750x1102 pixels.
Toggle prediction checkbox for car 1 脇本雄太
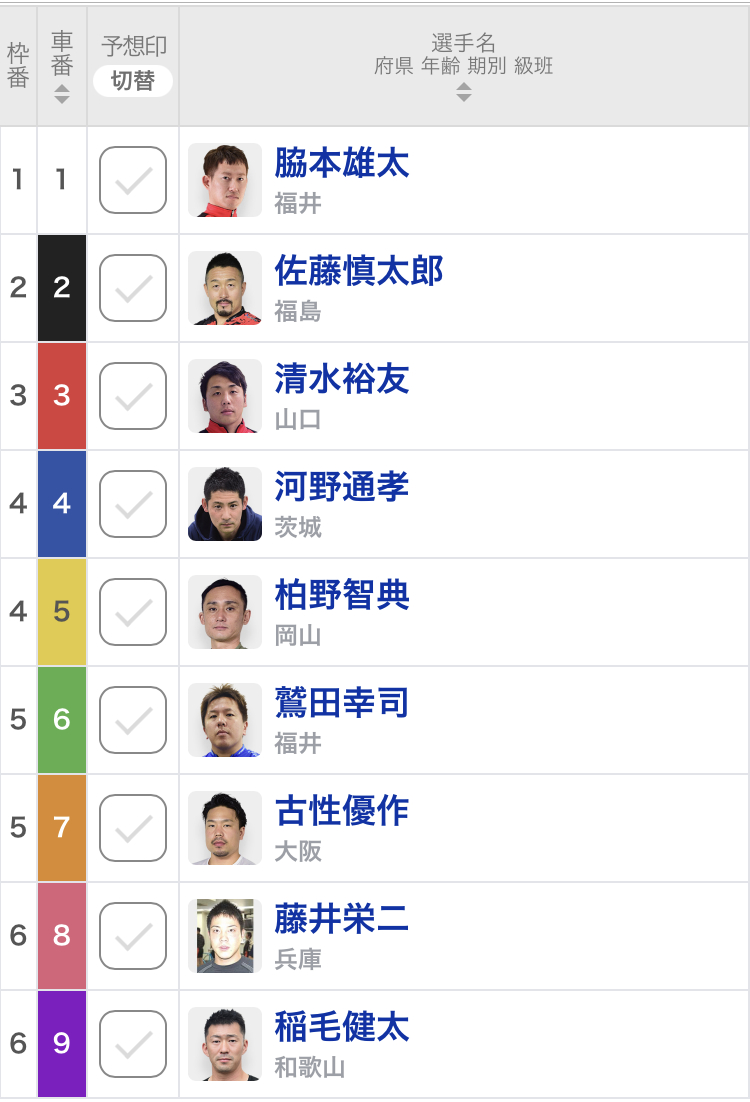click(133, 180)
